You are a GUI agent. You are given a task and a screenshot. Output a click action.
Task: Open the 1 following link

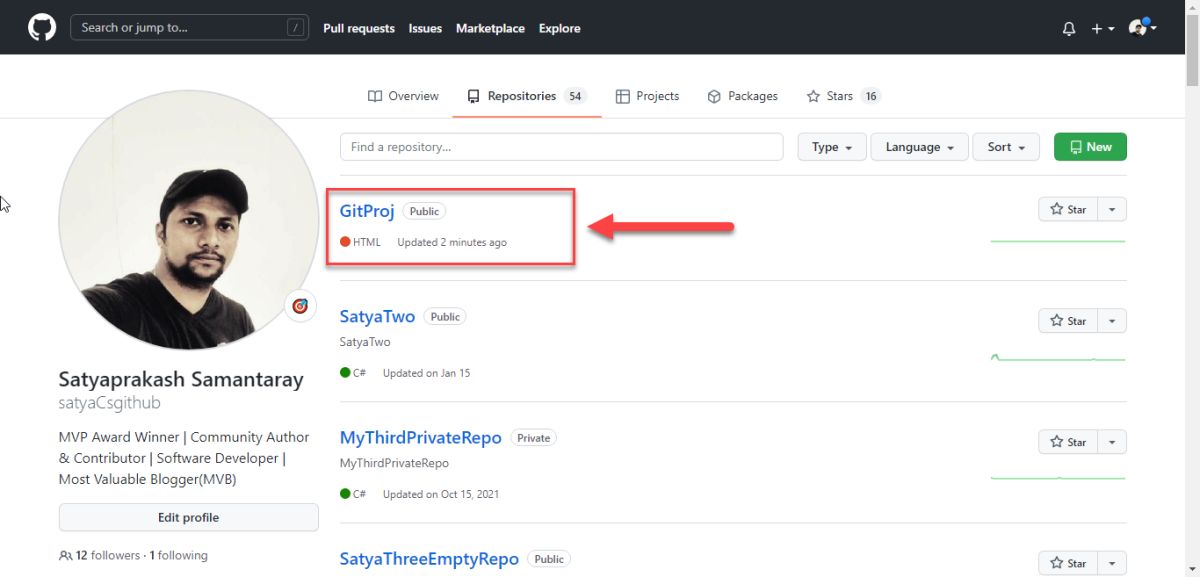click(x=179, y=555)
